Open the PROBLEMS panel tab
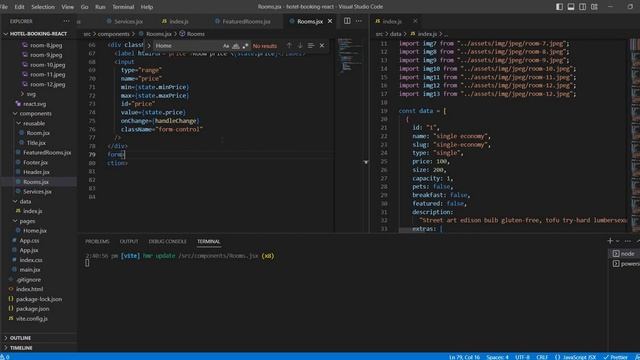The height and width of the screenshot is (360, 640). pyautogui.click(x=97, y=242)
